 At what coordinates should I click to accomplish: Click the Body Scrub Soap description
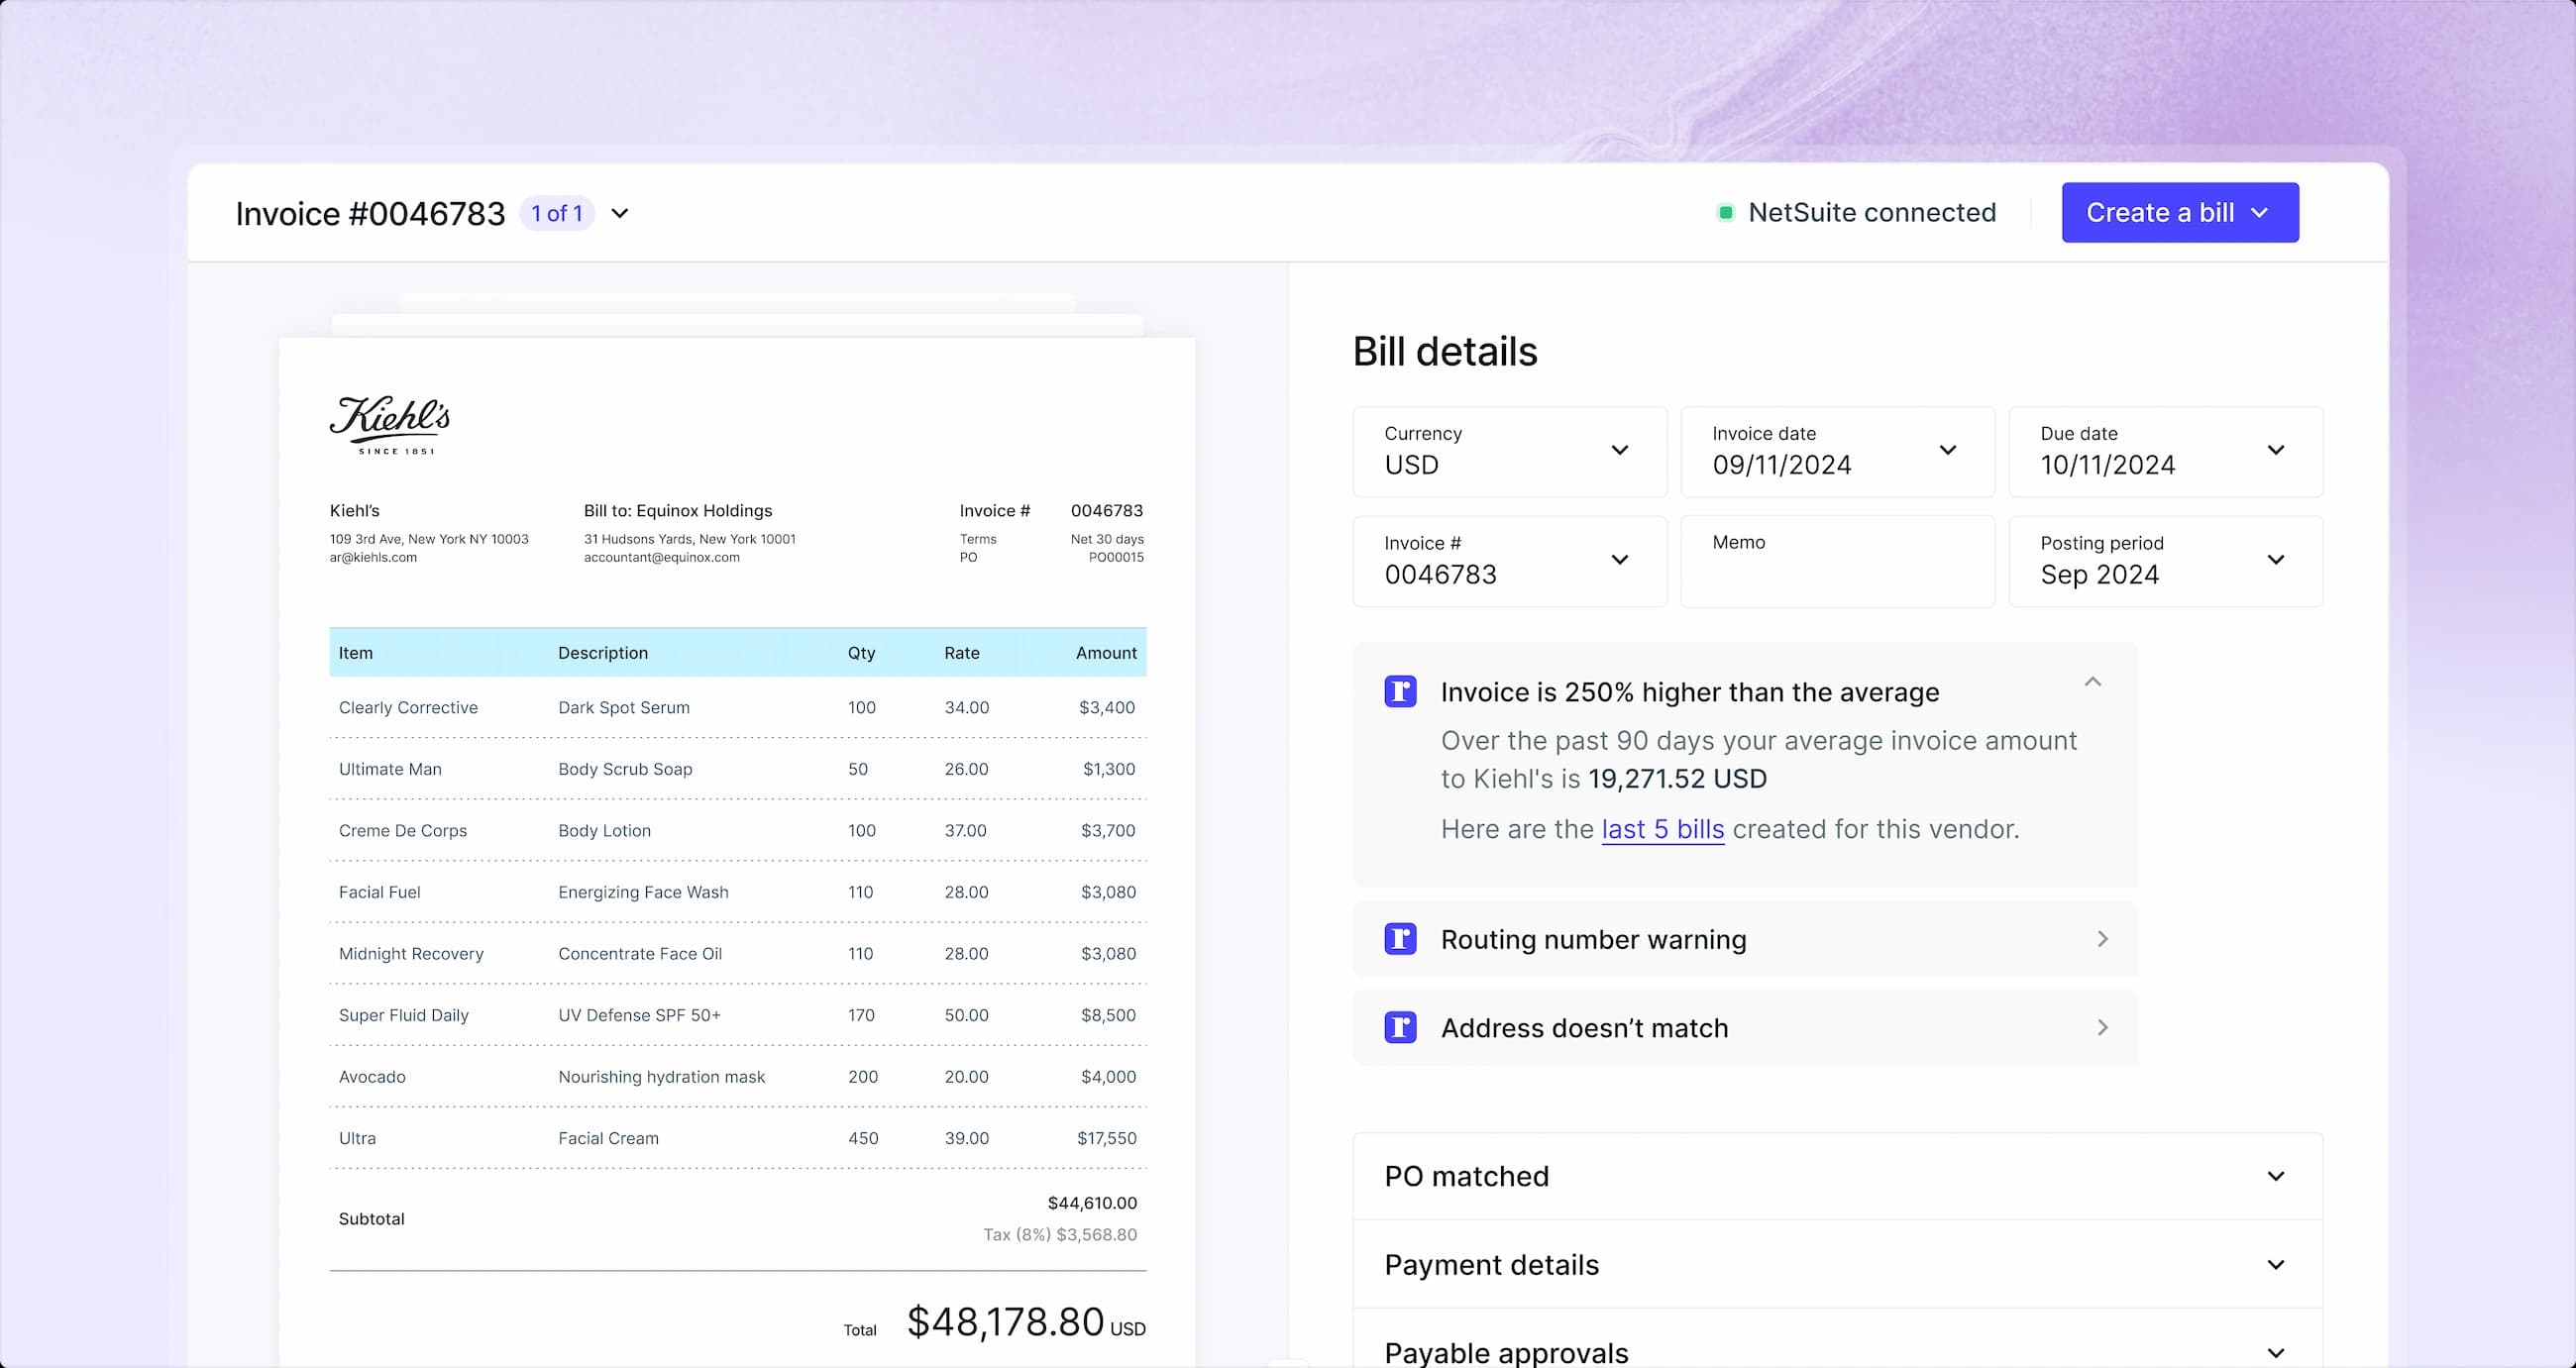pos(625,769)
